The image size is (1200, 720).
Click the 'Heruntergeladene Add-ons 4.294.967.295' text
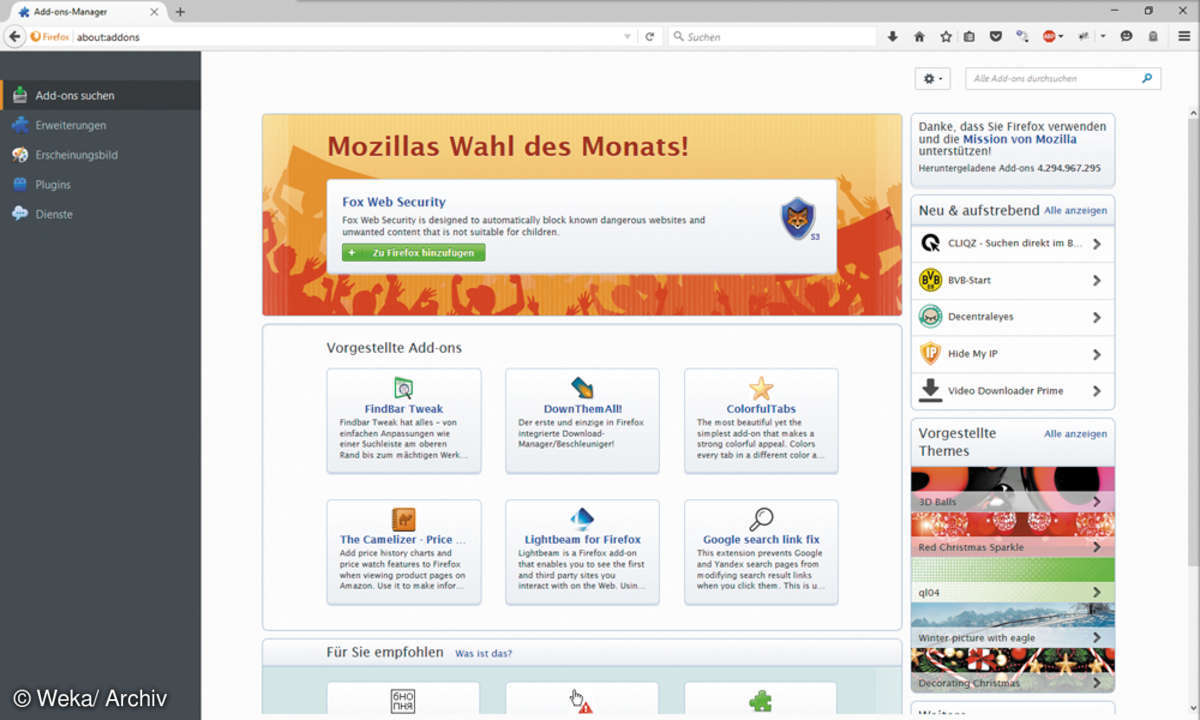point(1009,168)
